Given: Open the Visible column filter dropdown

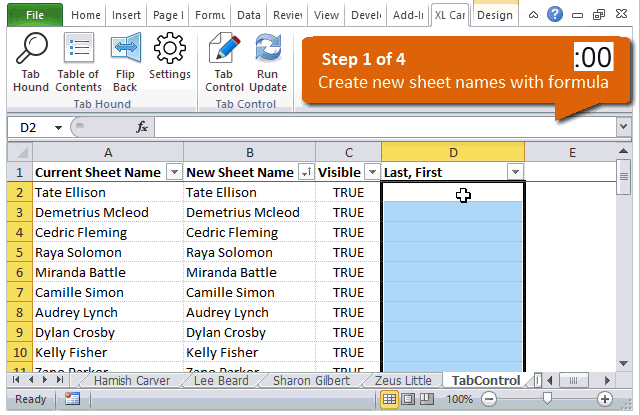Looking at the screenshot, I should point(371,172).
